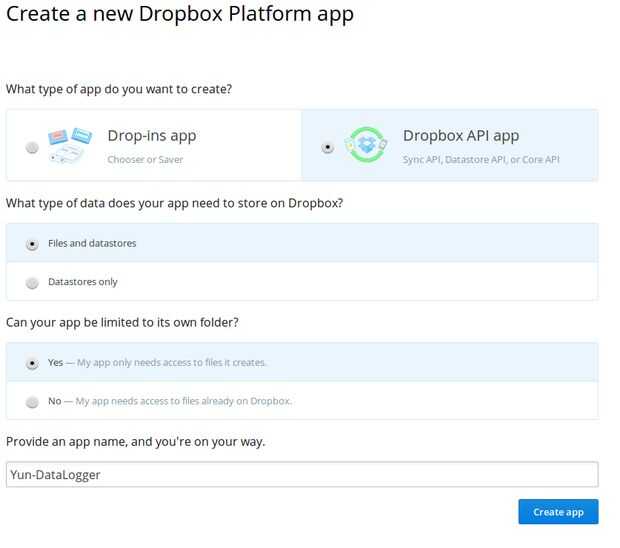Pick the No radio button for existing files
This screenshot has width=620, height=548.
click(x=33, y=401)
